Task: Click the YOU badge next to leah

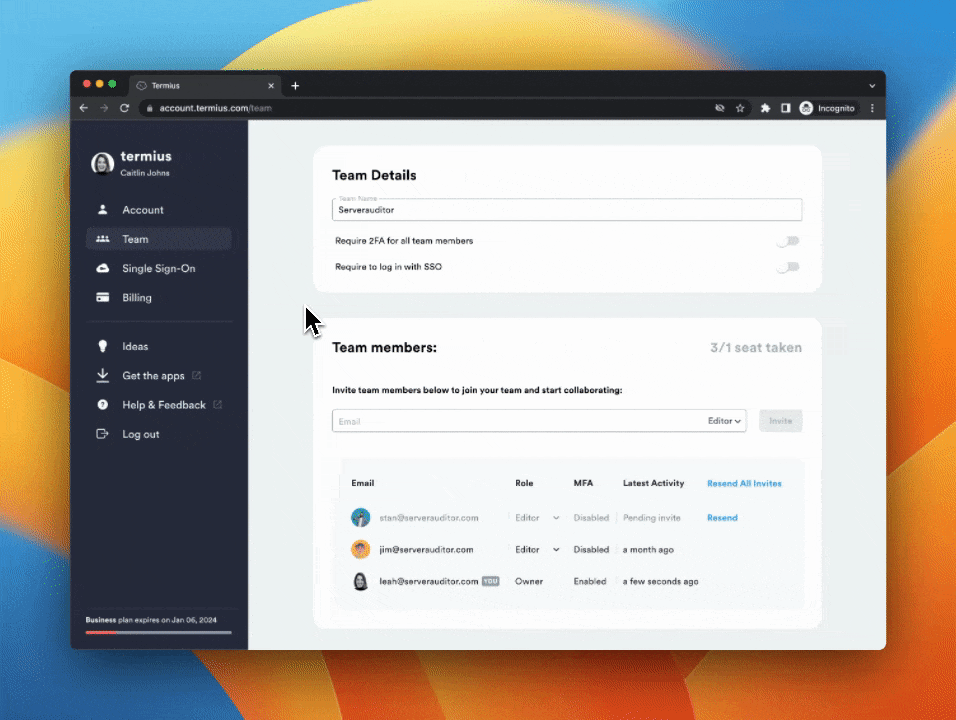Action: coord(490,581)
